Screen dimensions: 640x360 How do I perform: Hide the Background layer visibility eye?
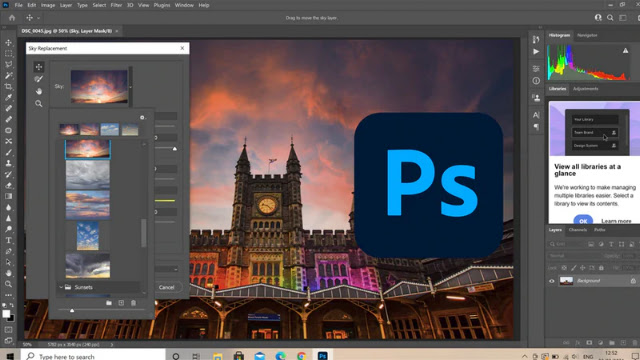pos(551,281)
